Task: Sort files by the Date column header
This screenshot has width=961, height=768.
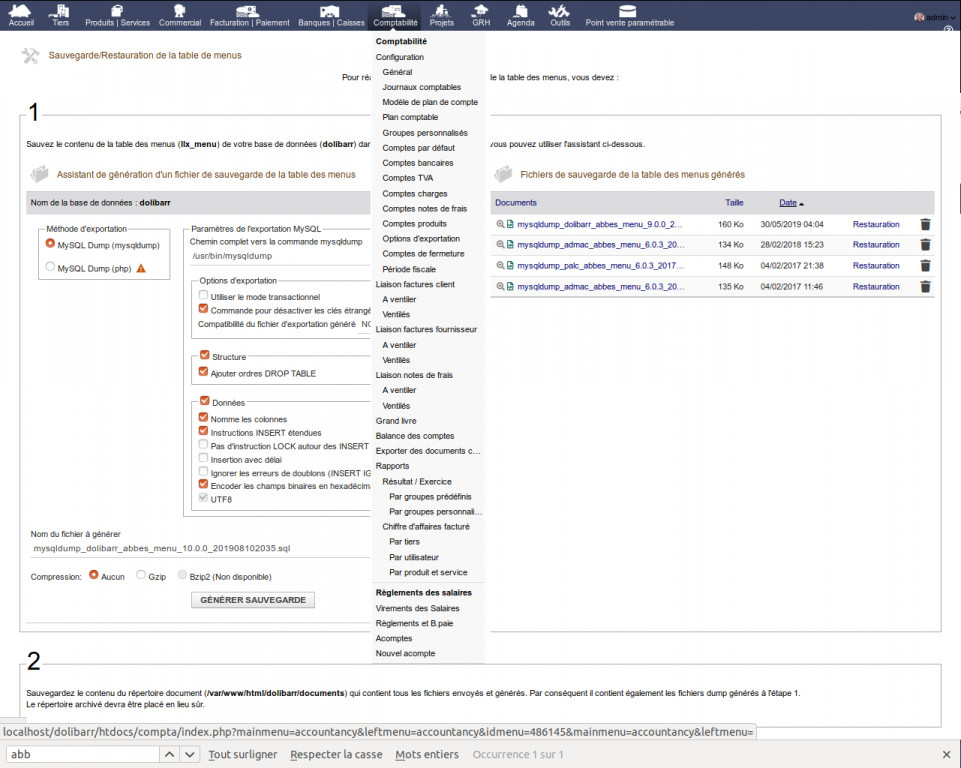Action: (x=788, y=203)
